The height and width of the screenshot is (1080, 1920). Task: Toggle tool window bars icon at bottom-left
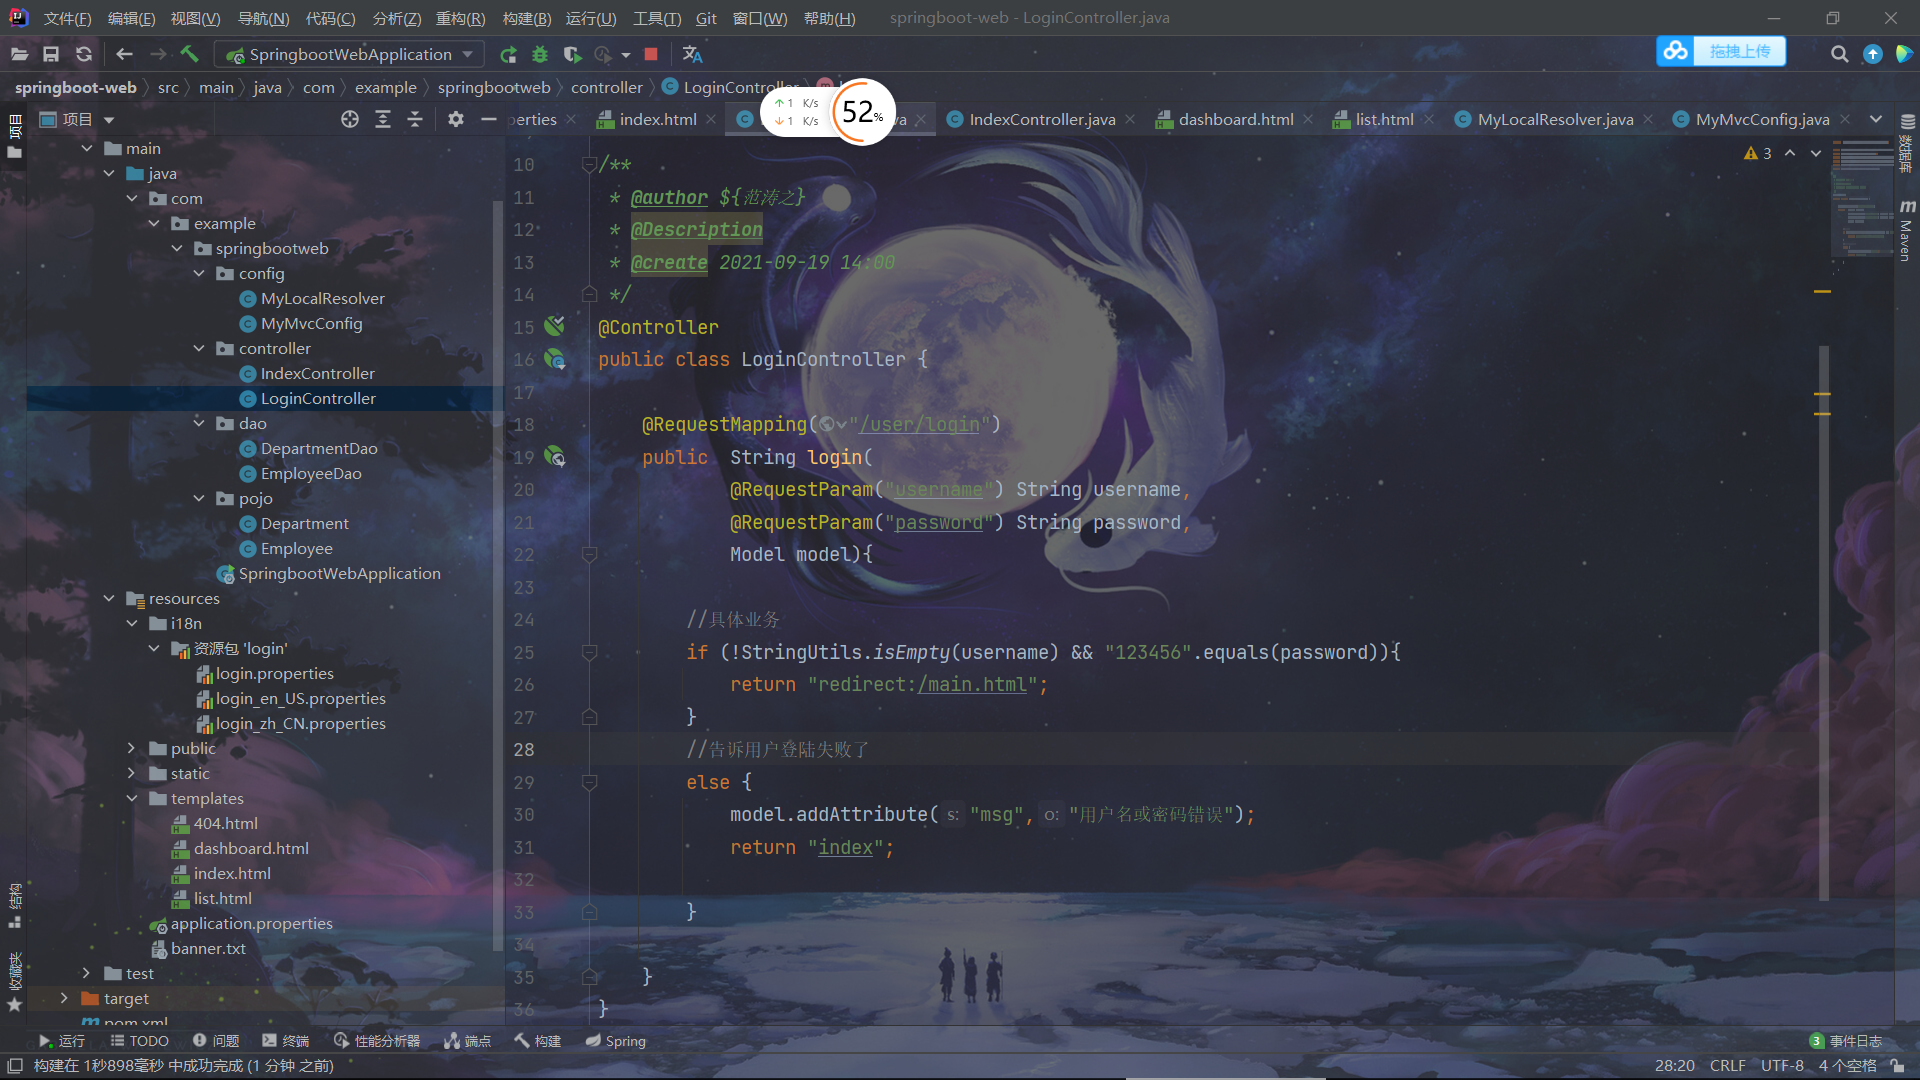click(x=15, y=1065)
